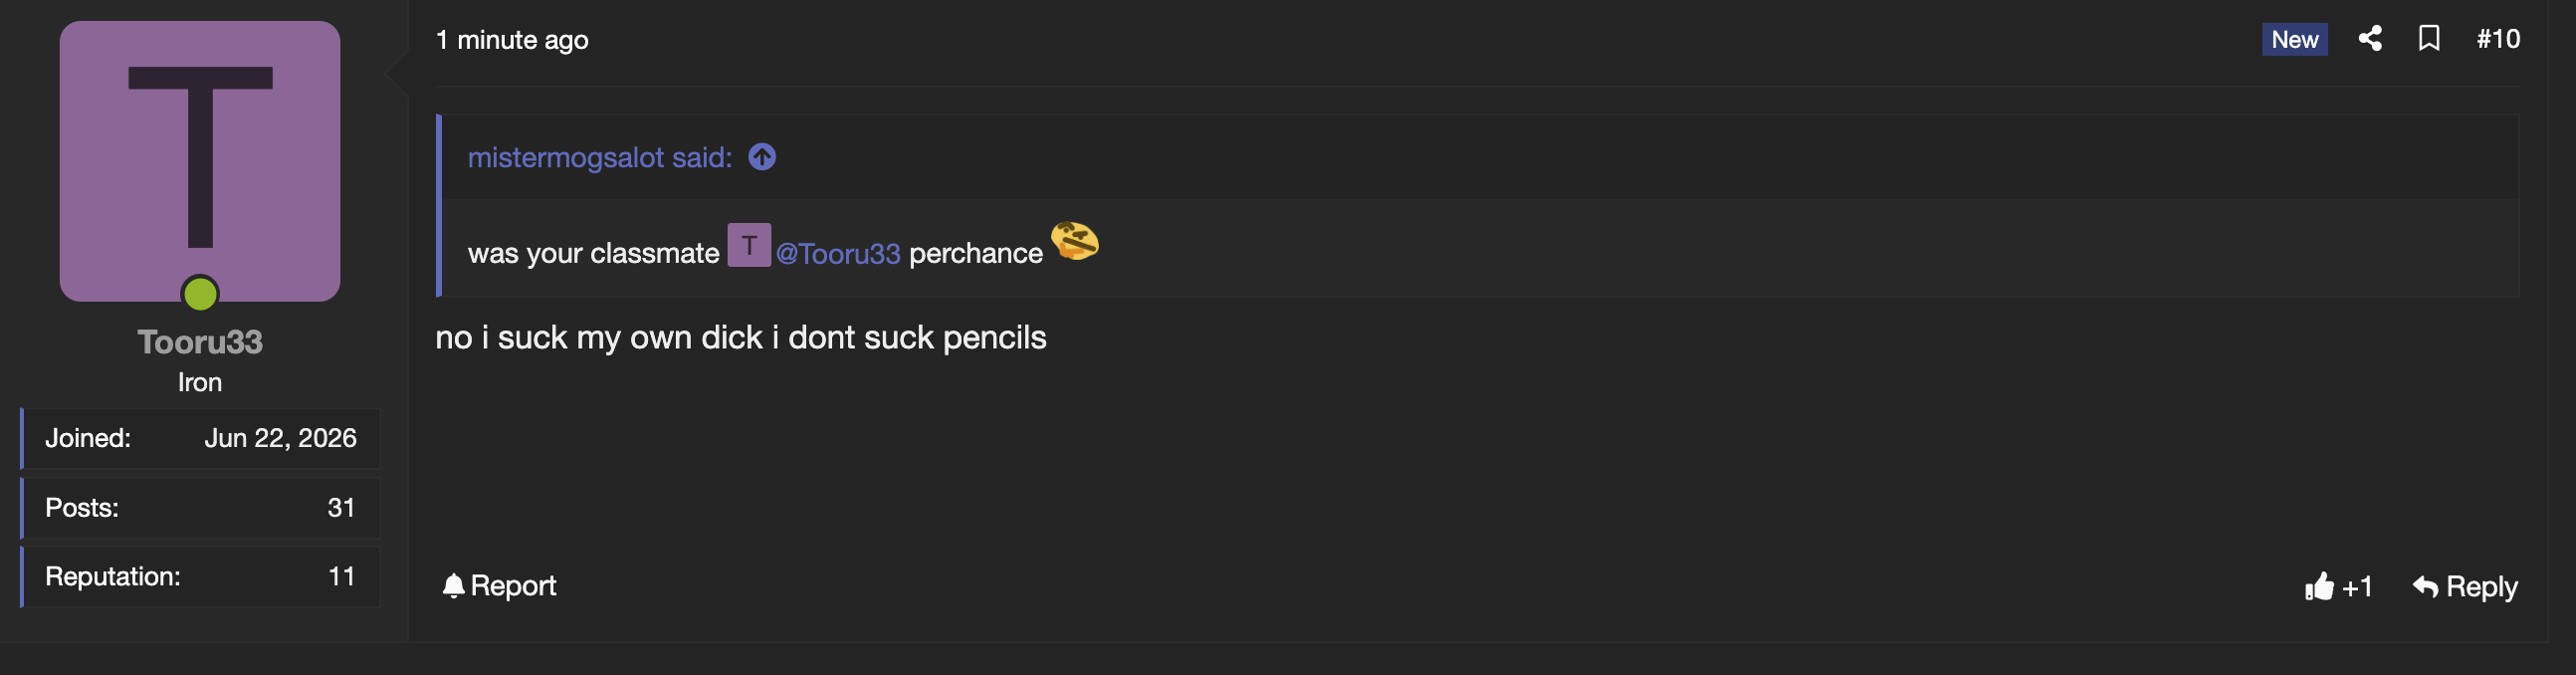Click the share post icon
Screen dimensions: 2576x675
(x=2369, y=39)
